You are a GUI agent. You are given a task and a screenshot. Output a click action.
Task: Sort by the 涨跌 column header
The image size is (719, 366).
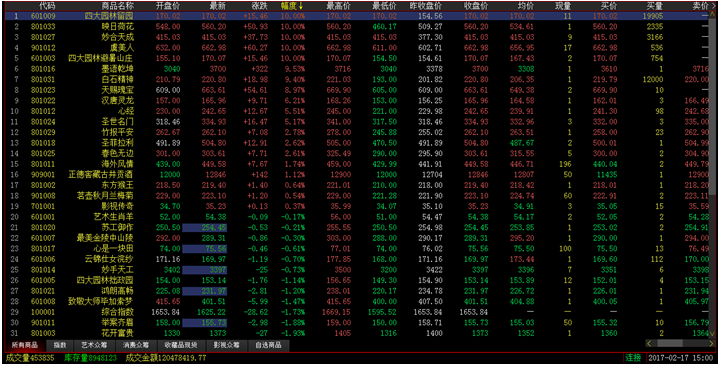pyautogui.click(x=260, y=6)
